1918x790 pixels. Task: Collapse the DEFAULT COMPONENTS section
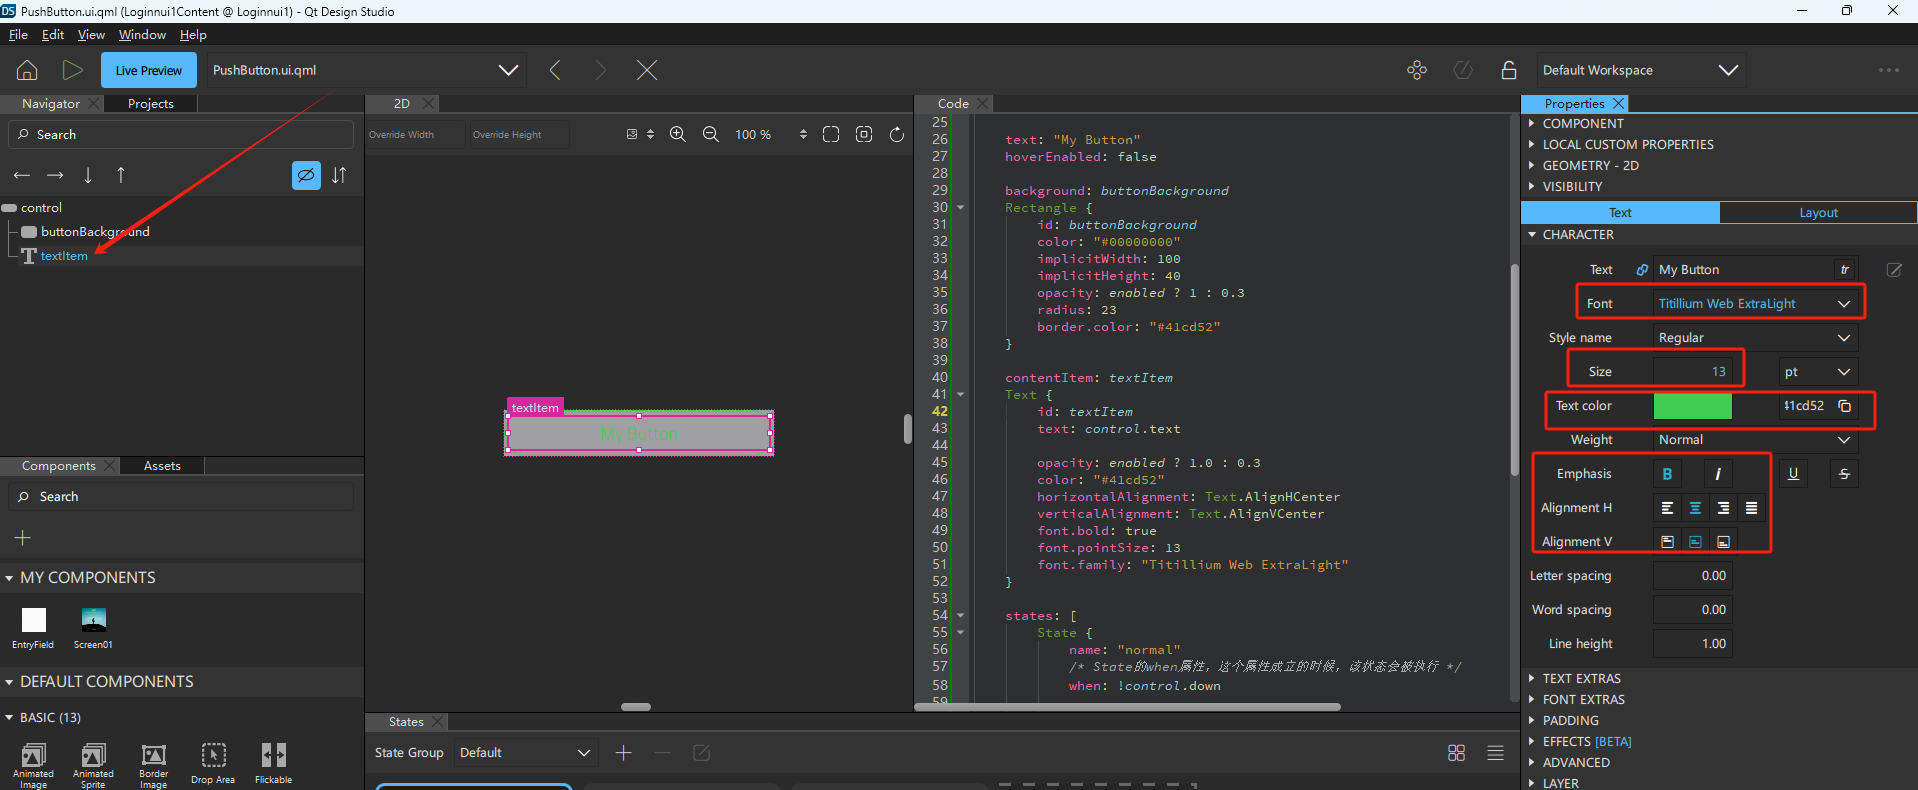[9, 682]
